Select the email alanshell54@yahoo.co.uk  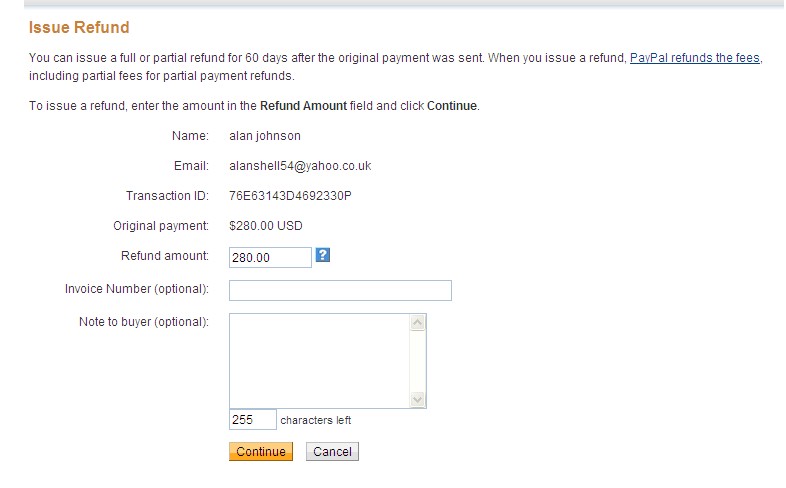[x=300, y=166]
